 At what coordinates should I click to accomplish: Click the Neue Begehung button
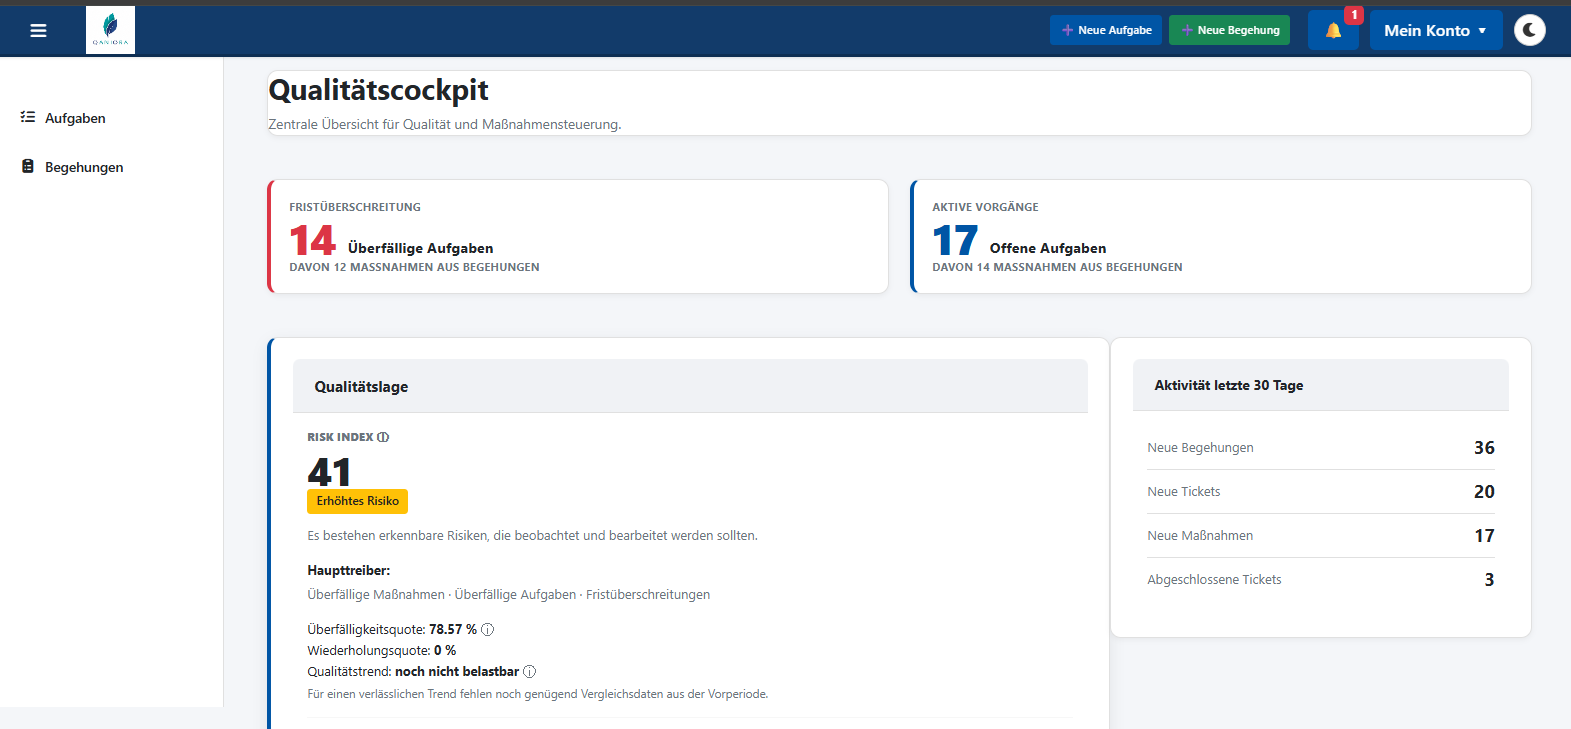pyautogui.click(x=1230, y=30)
